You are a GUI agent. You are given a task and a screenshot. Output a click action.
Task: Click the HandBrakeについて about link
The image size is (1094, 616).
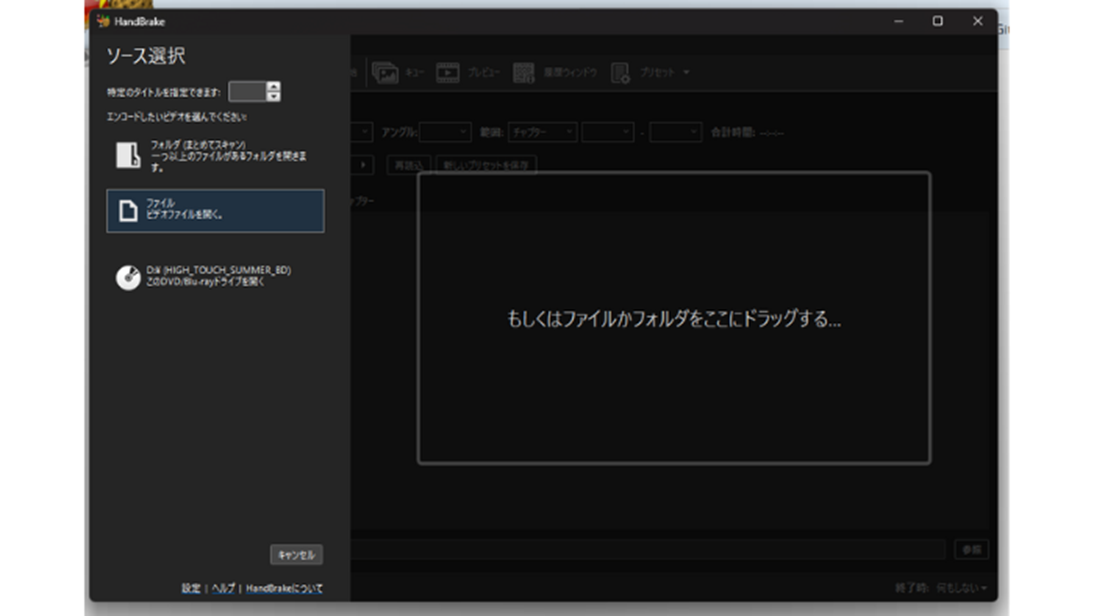(x=284, y=589)
